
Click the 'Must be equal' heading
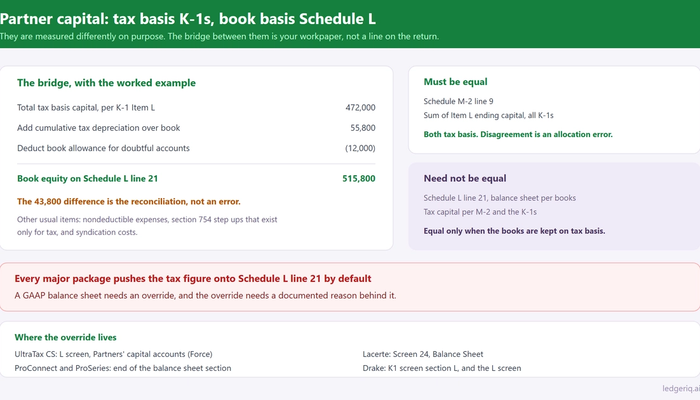[455, 82]
